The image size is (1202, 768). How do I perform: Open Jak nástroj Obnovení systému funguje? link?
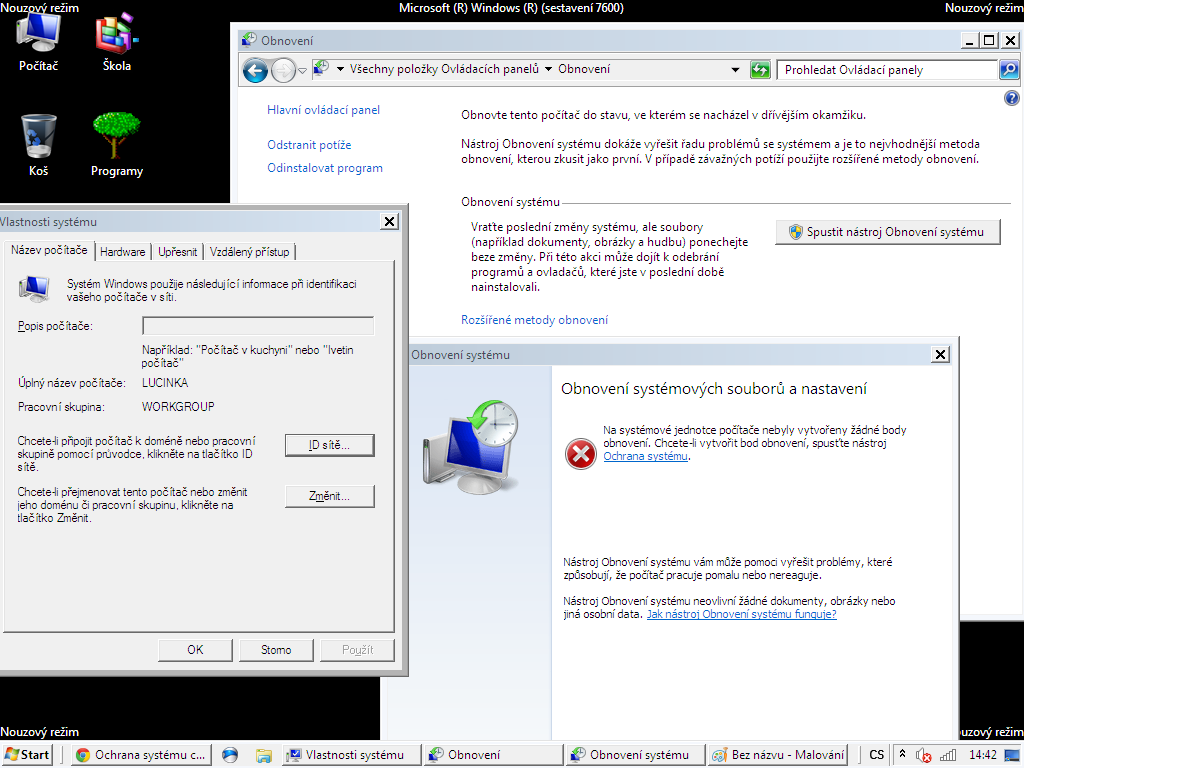(741, 614)
